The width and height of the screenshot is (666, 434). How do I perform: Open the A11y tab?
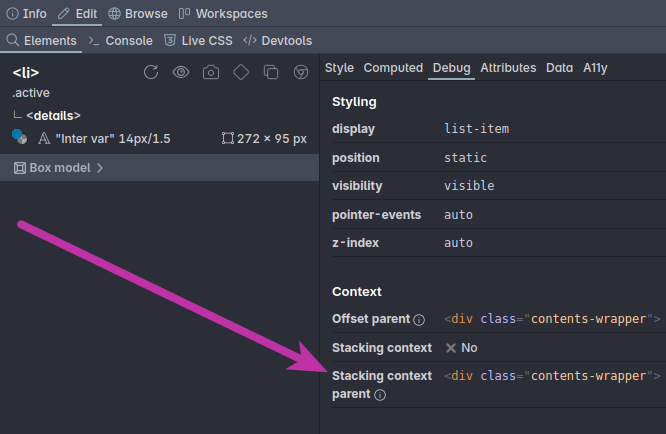point(595,68)
